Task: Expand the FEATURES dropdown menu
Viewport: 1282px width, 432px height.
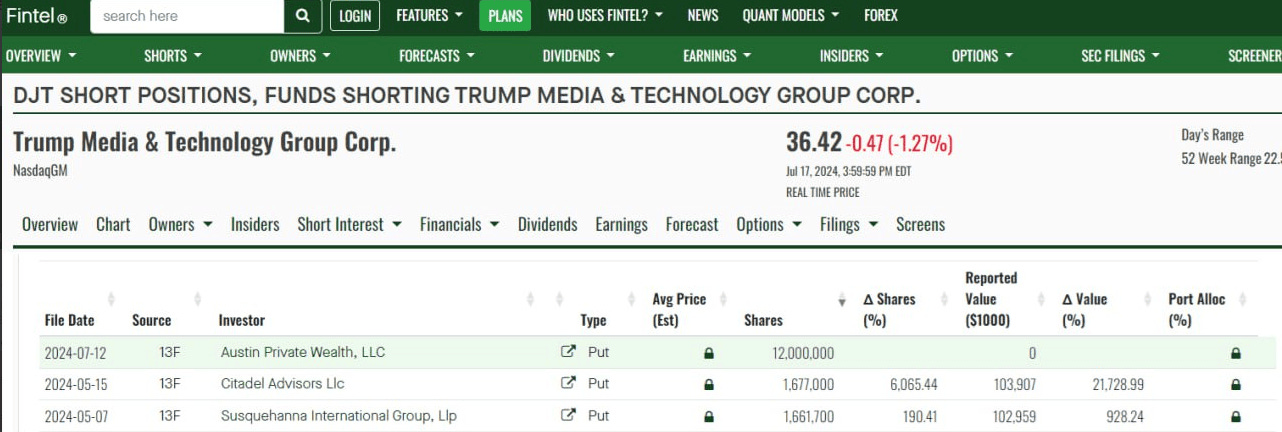Action: tap(429, 16)
